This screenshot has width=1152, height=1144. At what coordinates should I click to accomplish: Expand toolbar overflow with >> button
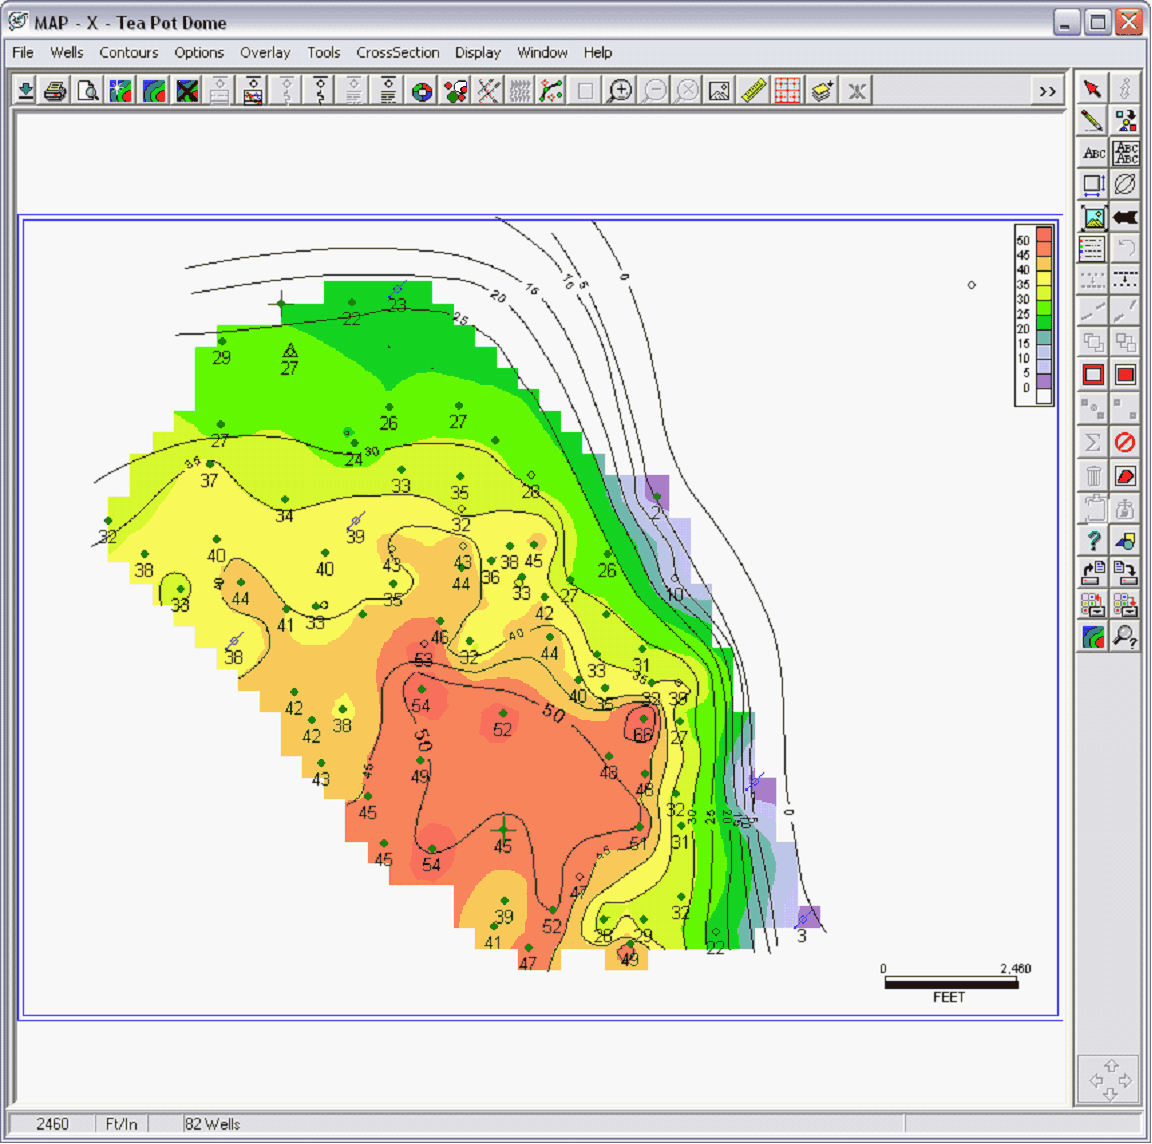pyautogui.click(x=1047, y=91)
